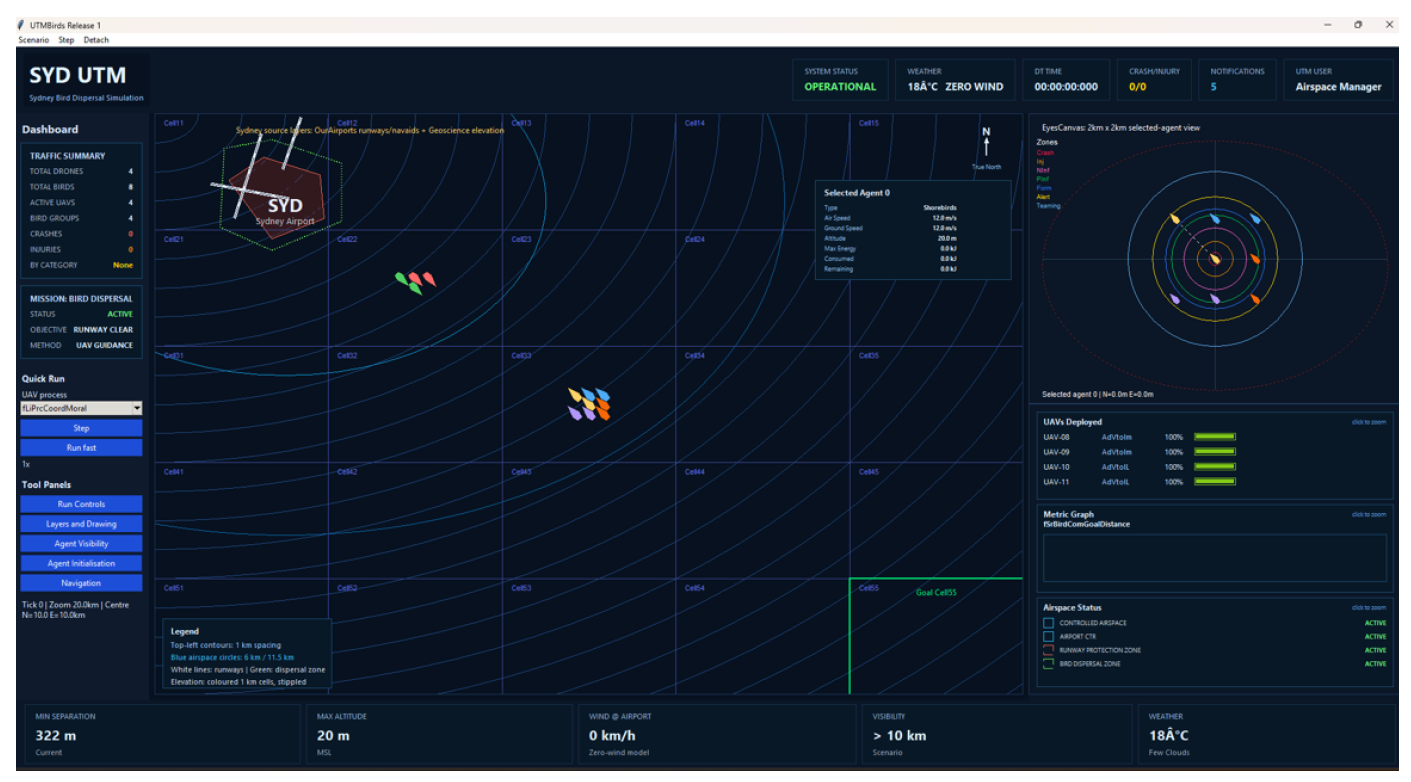Image resolution: width=1411 pixels, height=782 pixels.
Task: Click the UTMBirds feather icon in the title bar
Action: (x=21, y=25)
